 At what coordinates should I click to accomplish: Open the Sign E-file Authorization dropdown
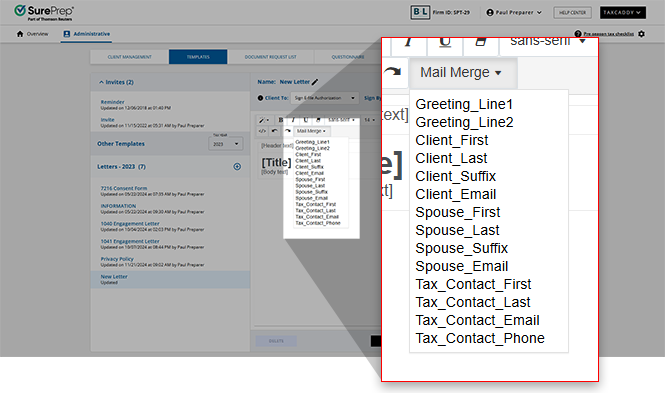click(x=325, y=98)
